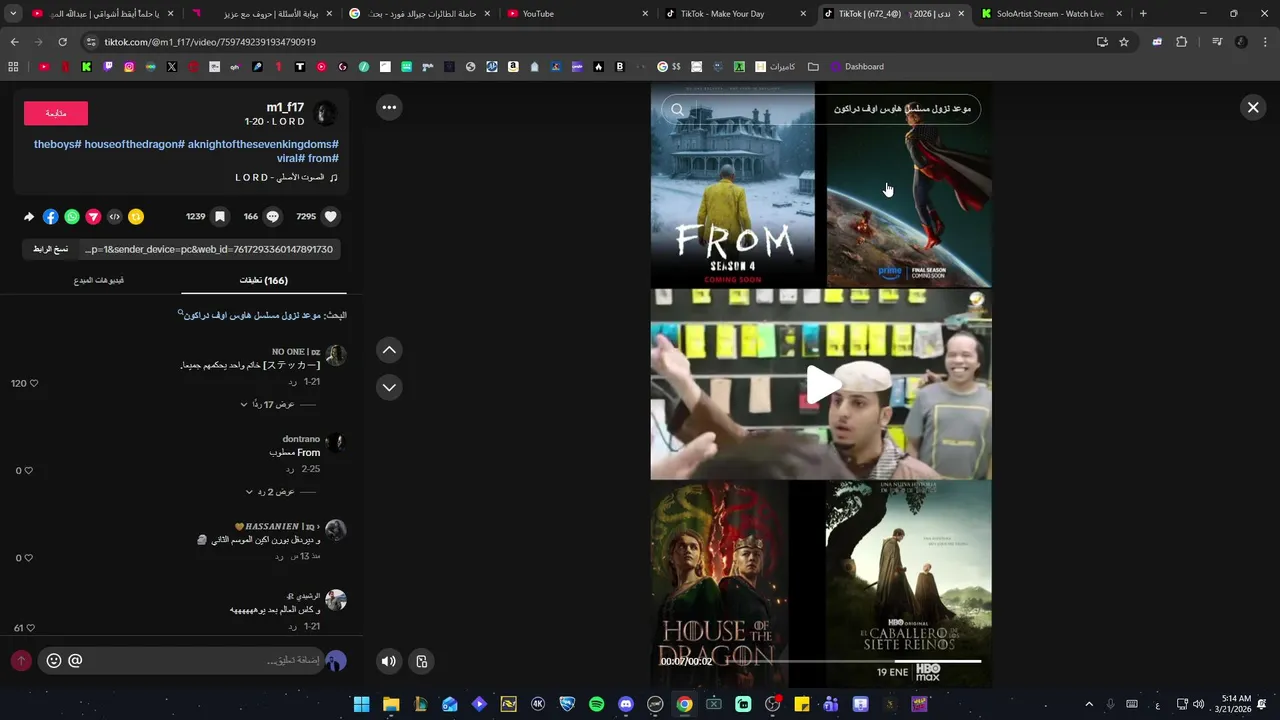The height and width of the screenshot is (720, 1280).
Task: Close the video viewer with the X
Action: [x=1253, y=107]
